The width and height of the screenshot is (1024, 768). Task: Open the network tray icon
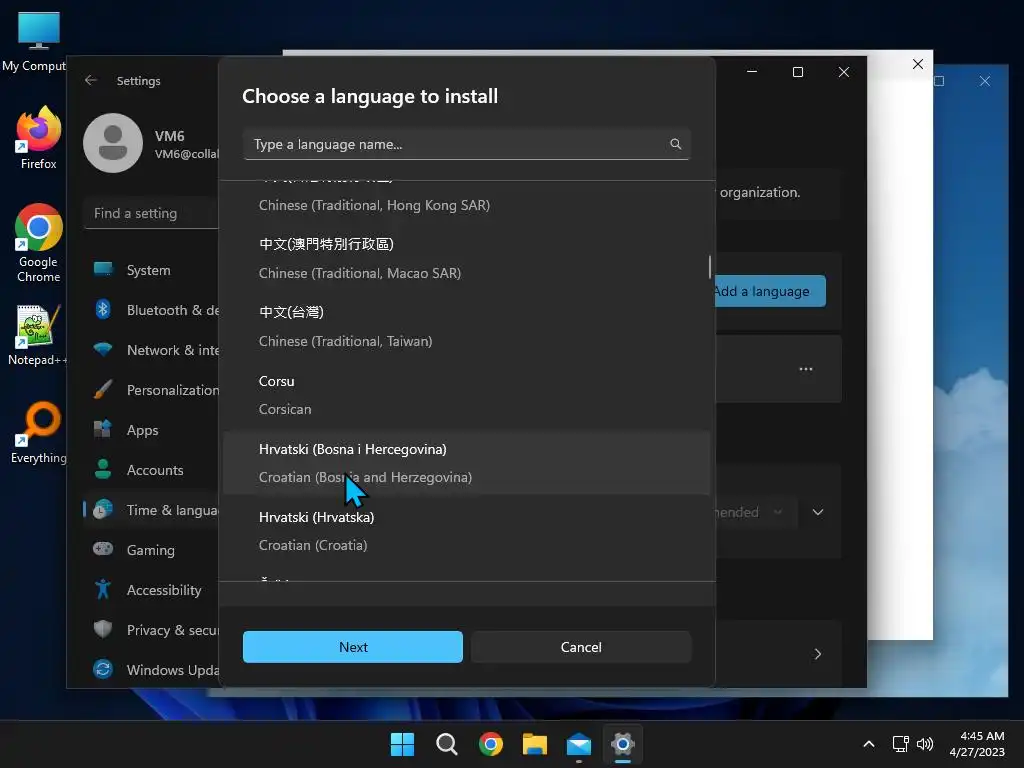pyautogui.click(x=901, y=744)
